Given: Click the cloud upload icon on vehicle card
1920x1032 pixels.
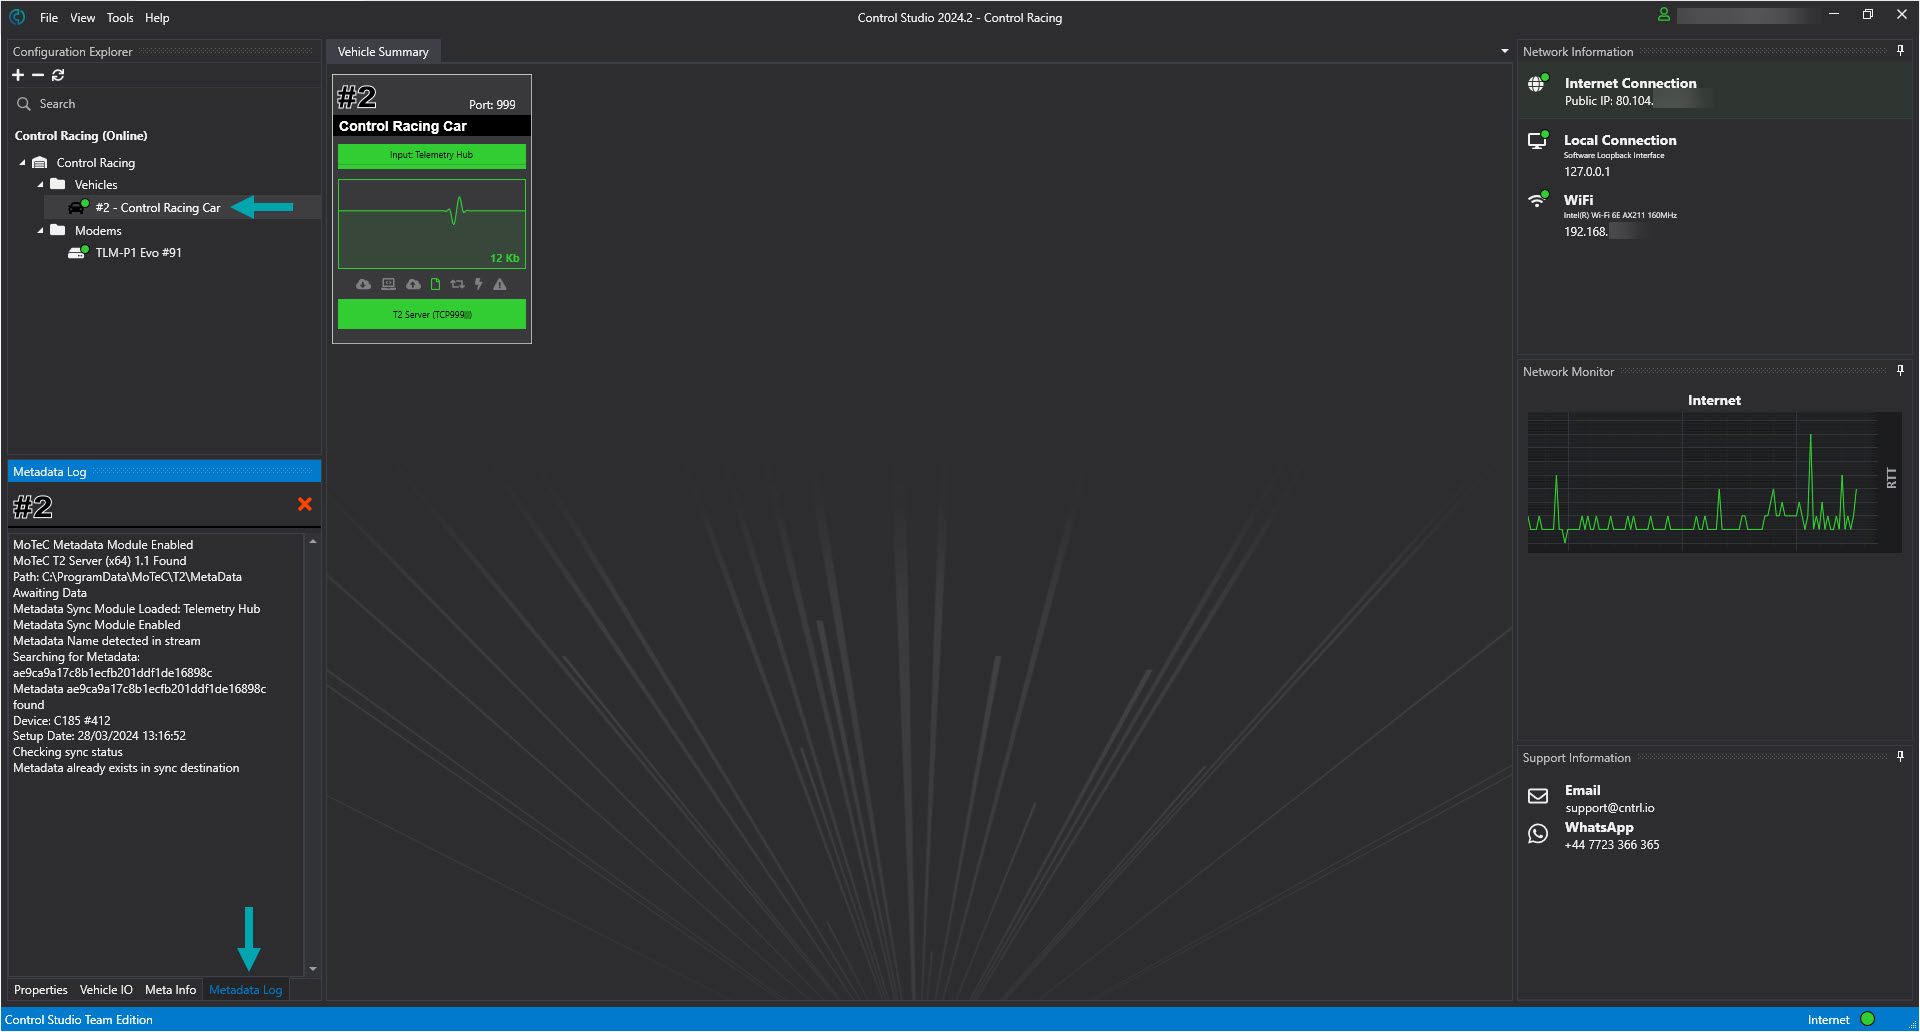Looking at the screenshot, I should point(413,285).
